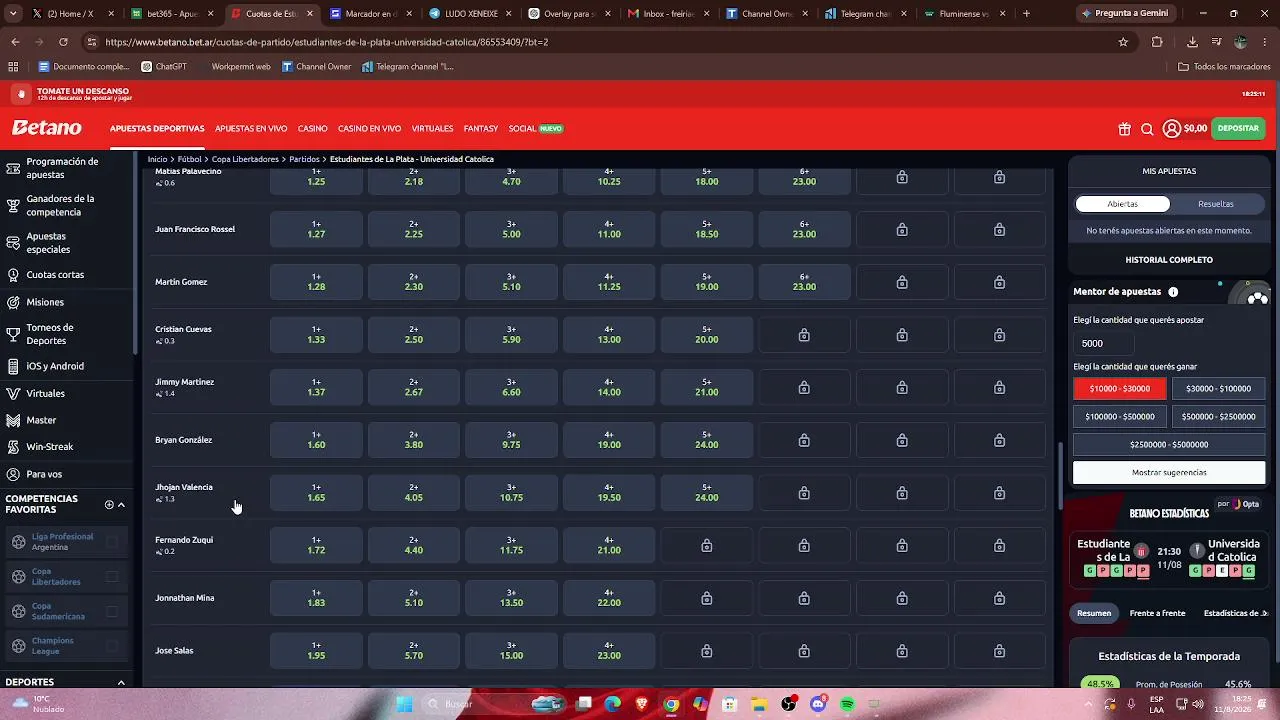
Task: Click the bet amount field showing 5000
Action: [x=1103, y=343]
